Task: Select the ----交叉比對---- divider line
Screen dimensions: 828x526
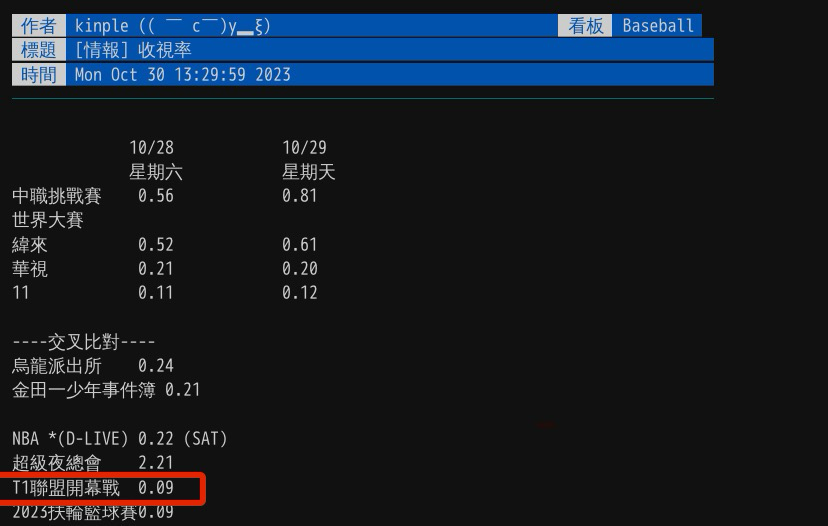Action: click(83, 342)
